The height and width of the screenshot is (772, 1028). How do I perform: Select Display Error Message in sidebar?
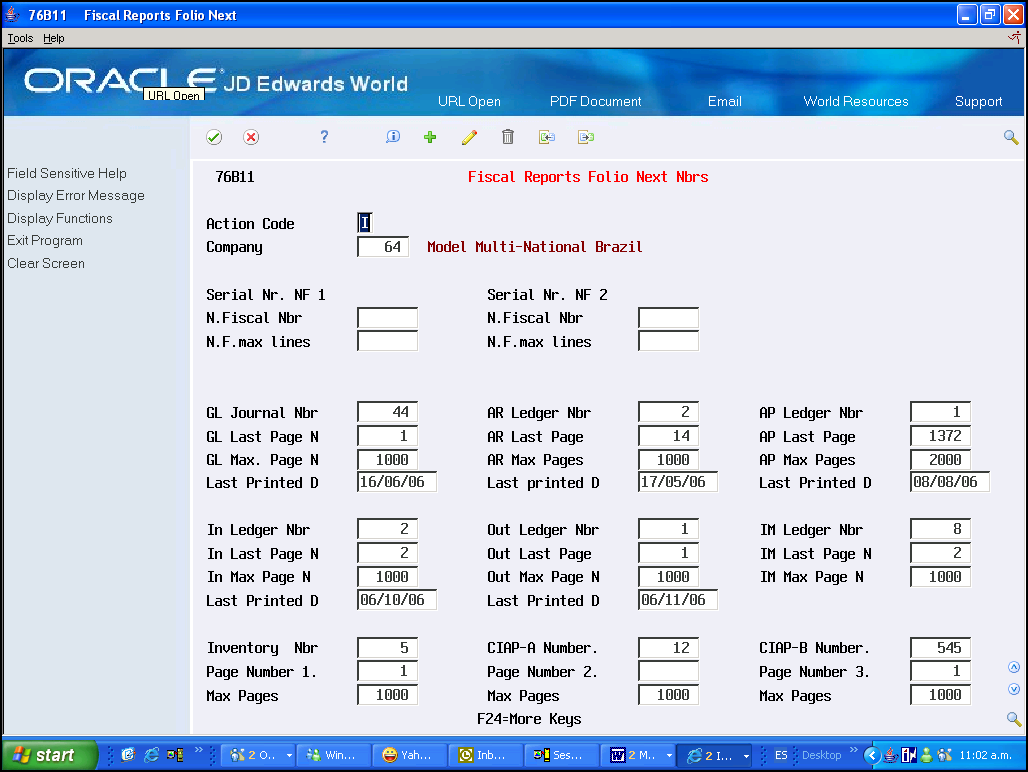[x=76, y=195]
